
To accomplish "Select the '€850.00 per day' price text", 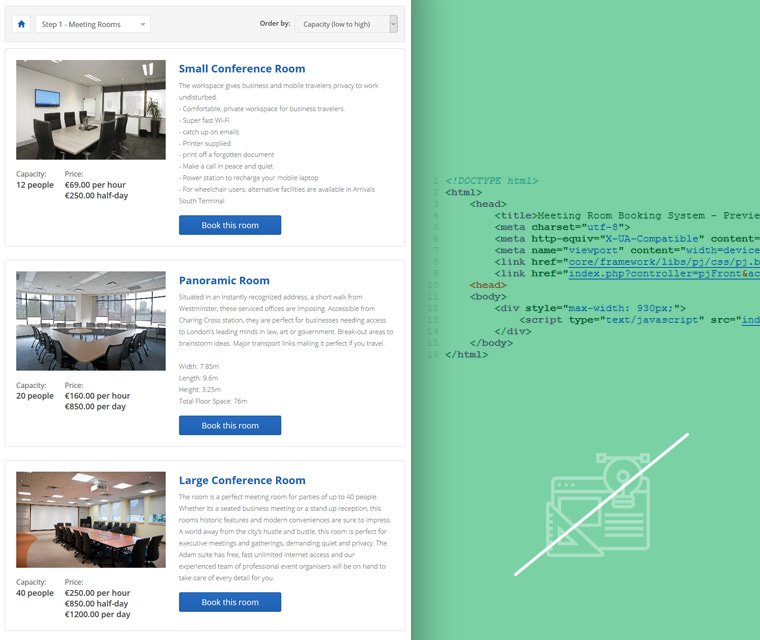I will click(x=95, y=406).
